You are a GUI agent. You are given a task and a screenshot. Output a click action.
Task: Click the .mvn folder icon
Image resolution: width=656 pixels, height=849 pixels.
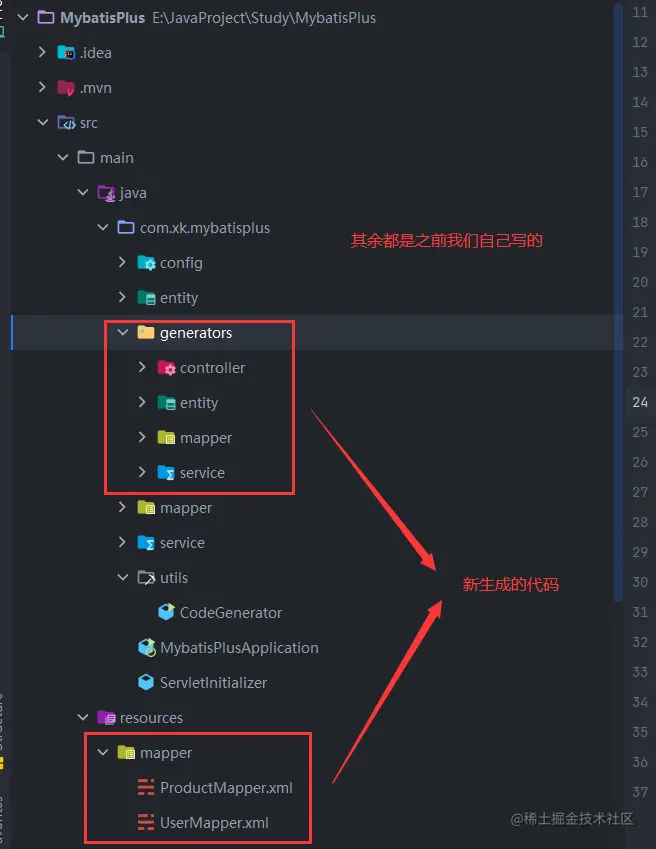click(65, 88)
